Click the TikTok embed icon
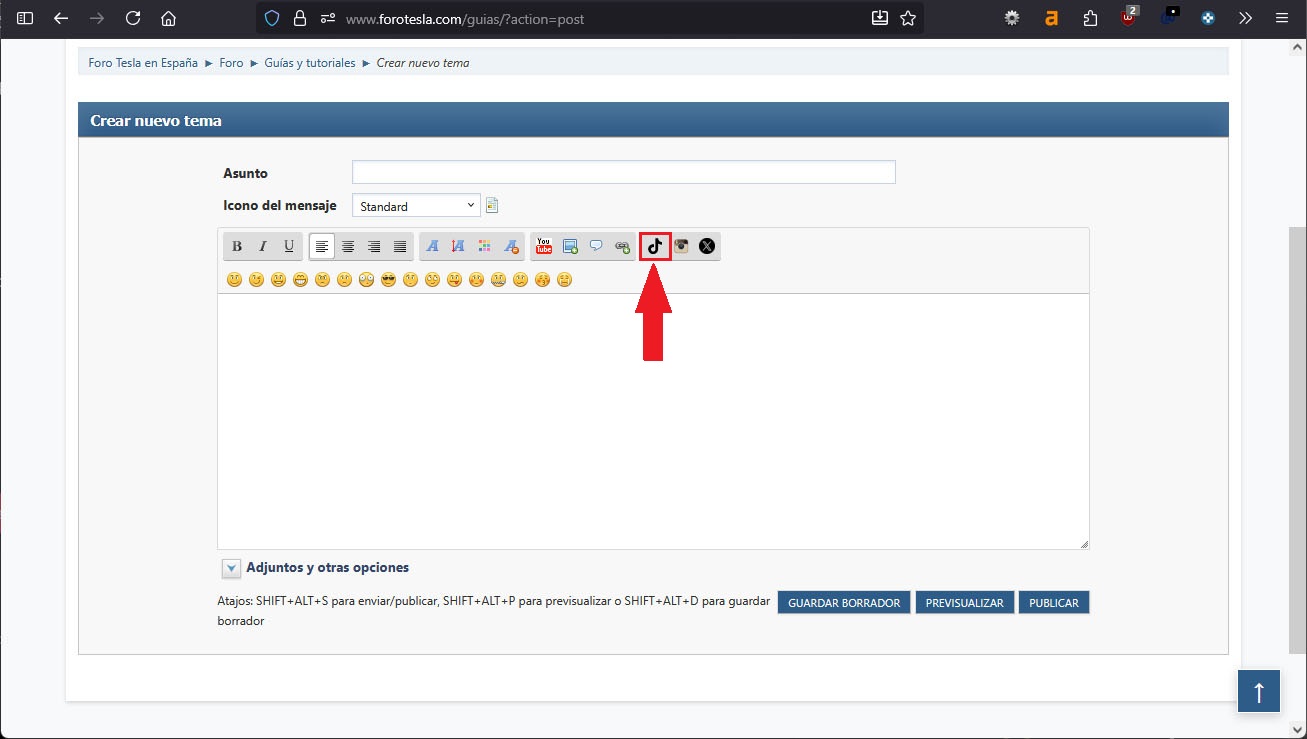The height and width of the screenshot is (739, 1307). coord(655,246)
